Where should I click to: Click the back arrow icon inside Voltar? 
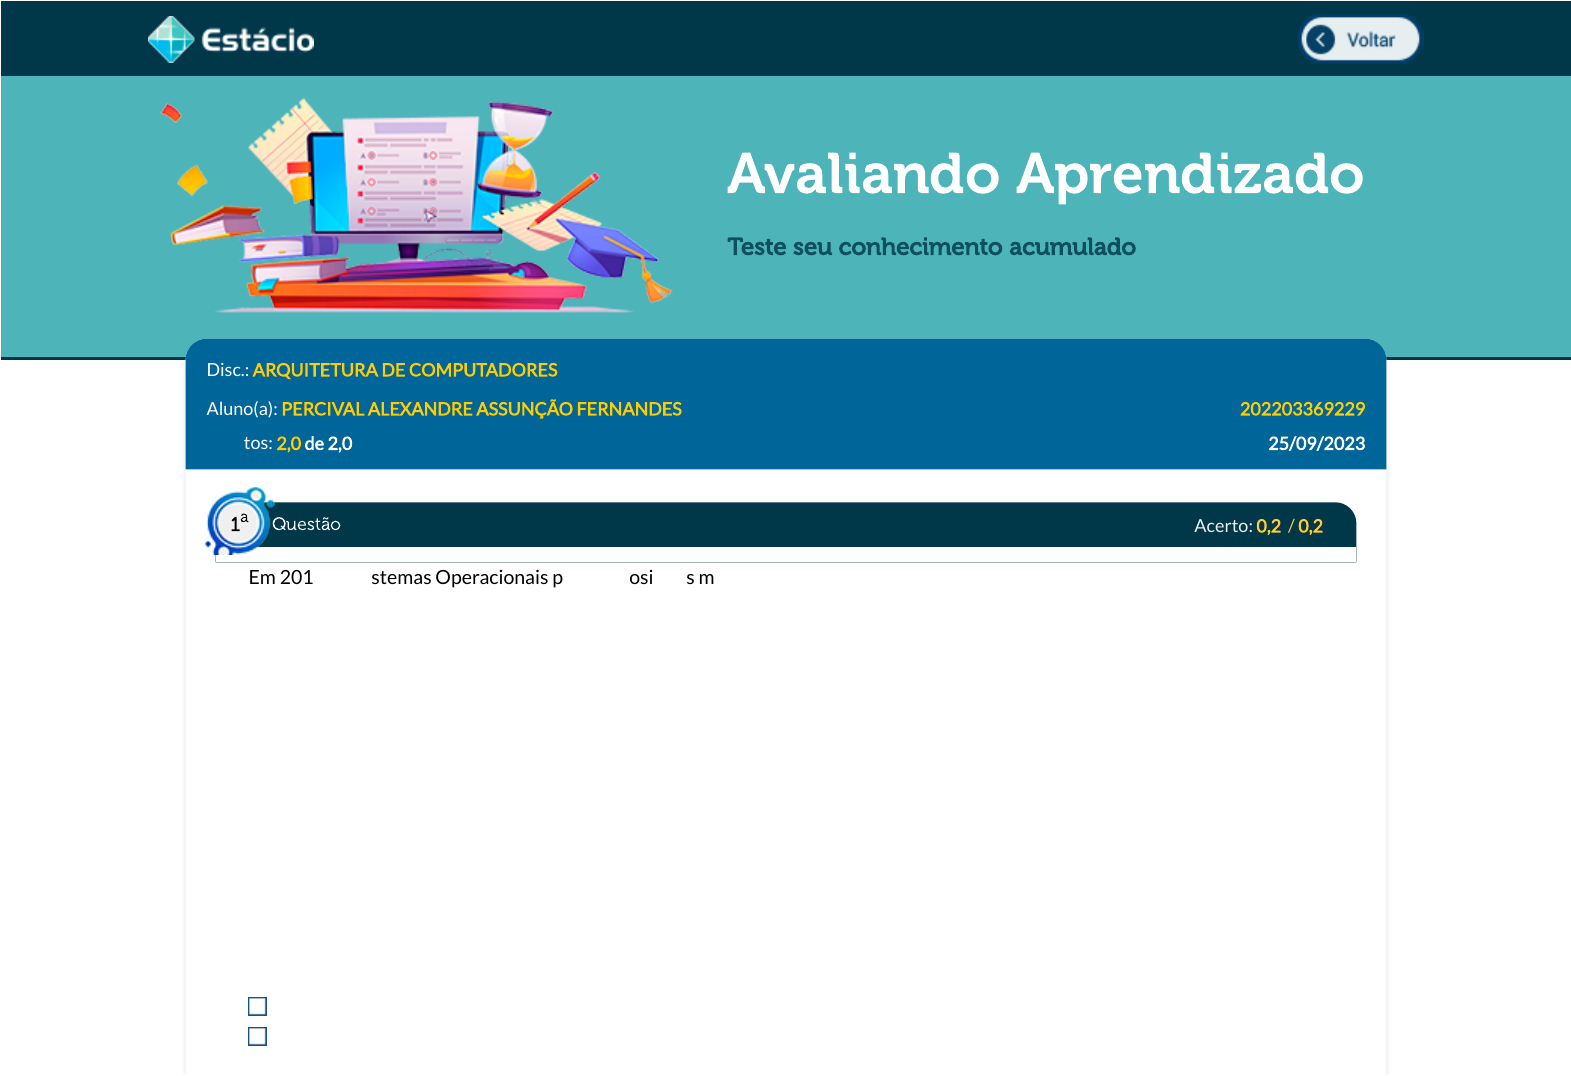click(x=1321, y=40)
